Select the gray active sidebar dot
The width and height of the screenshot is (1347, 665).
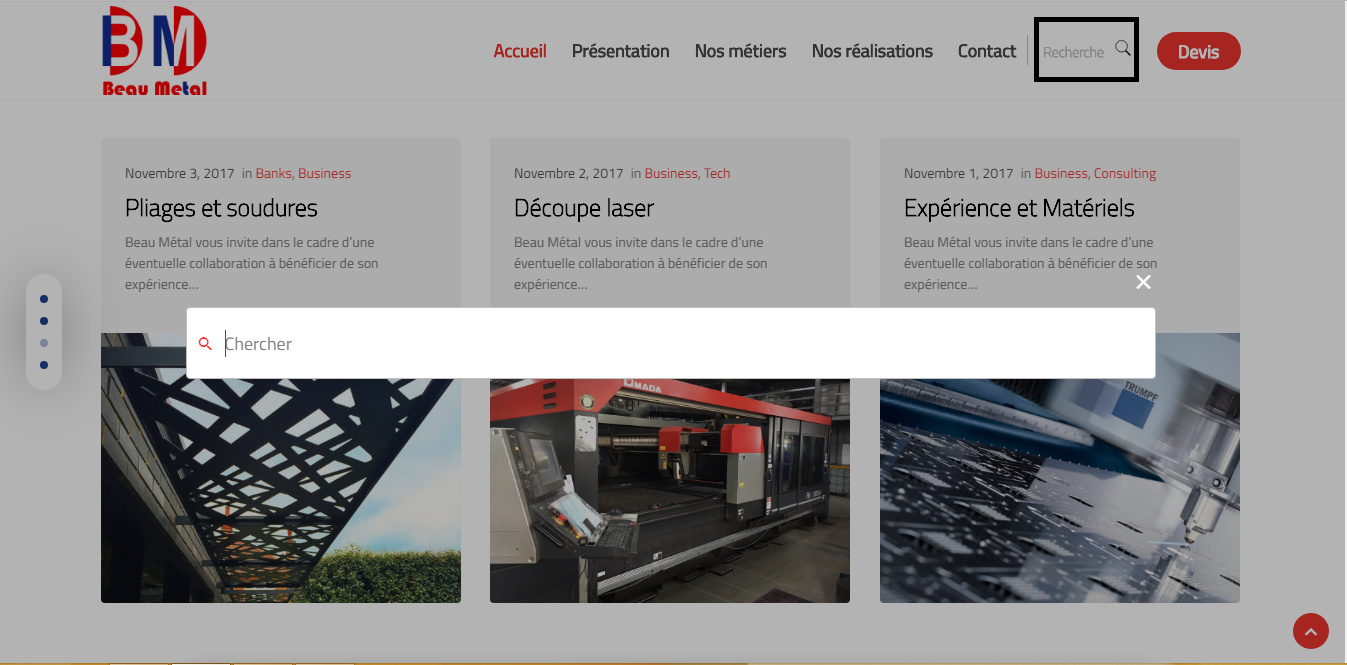(x=44, y=342)
